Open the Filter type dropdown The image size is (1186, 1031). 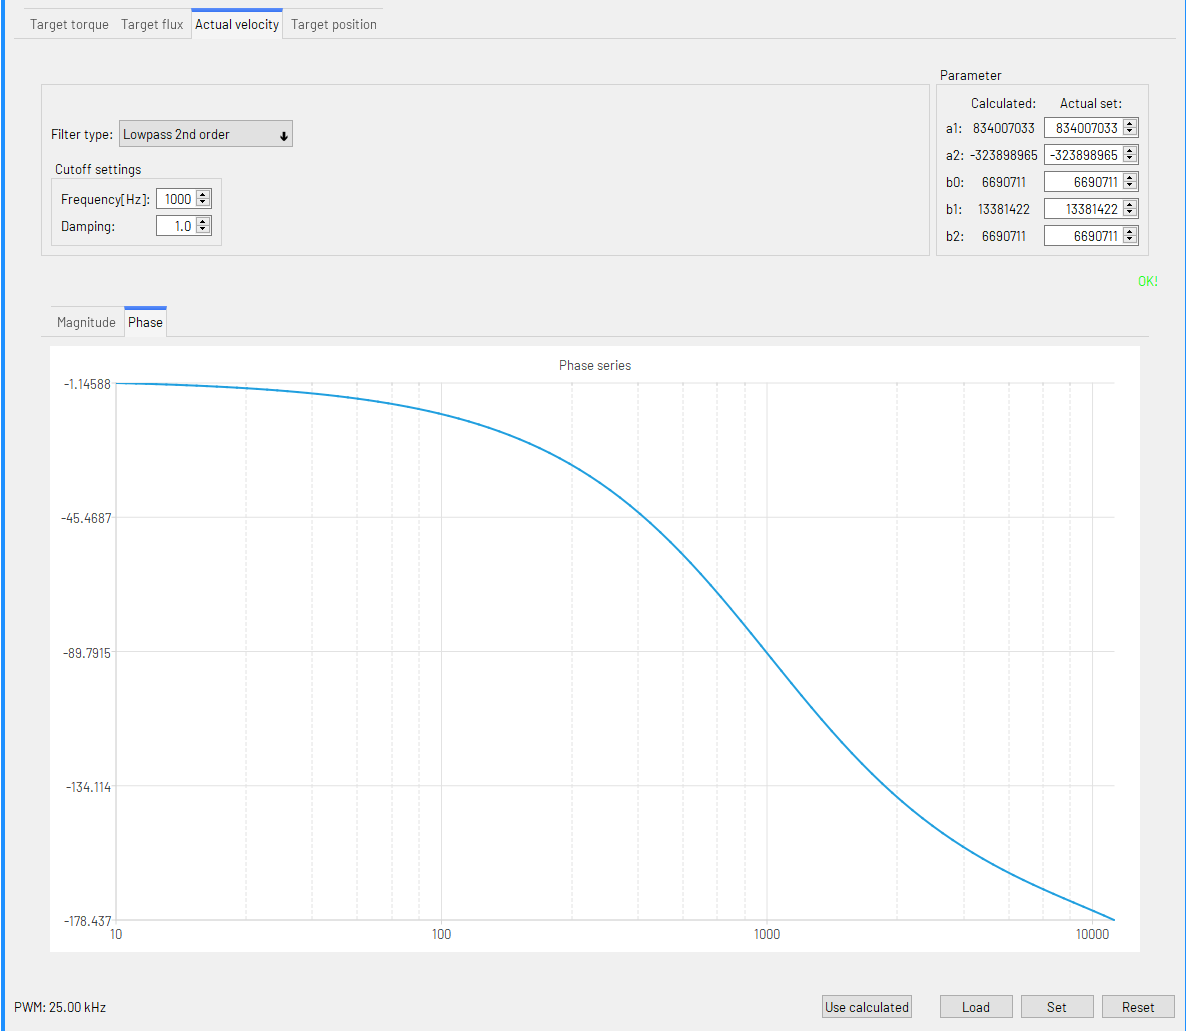point(206,135)
